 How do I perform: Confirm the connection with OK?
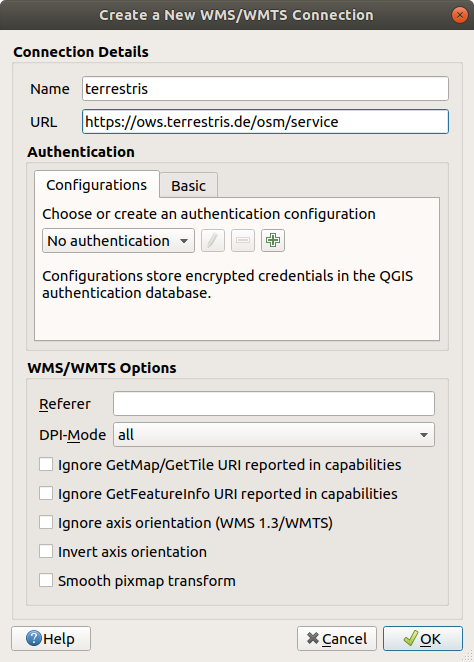click(423, 638)
